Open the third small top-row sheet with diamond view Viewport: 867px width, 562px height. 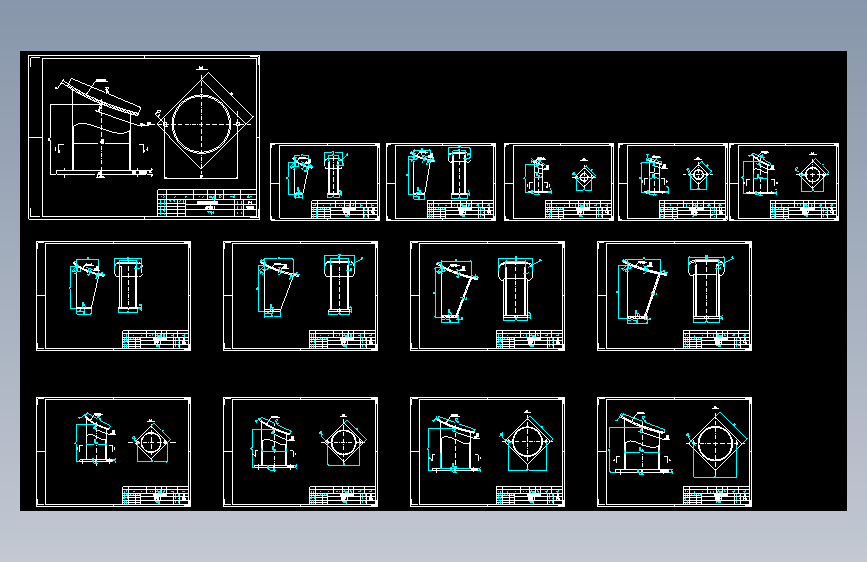558,182
